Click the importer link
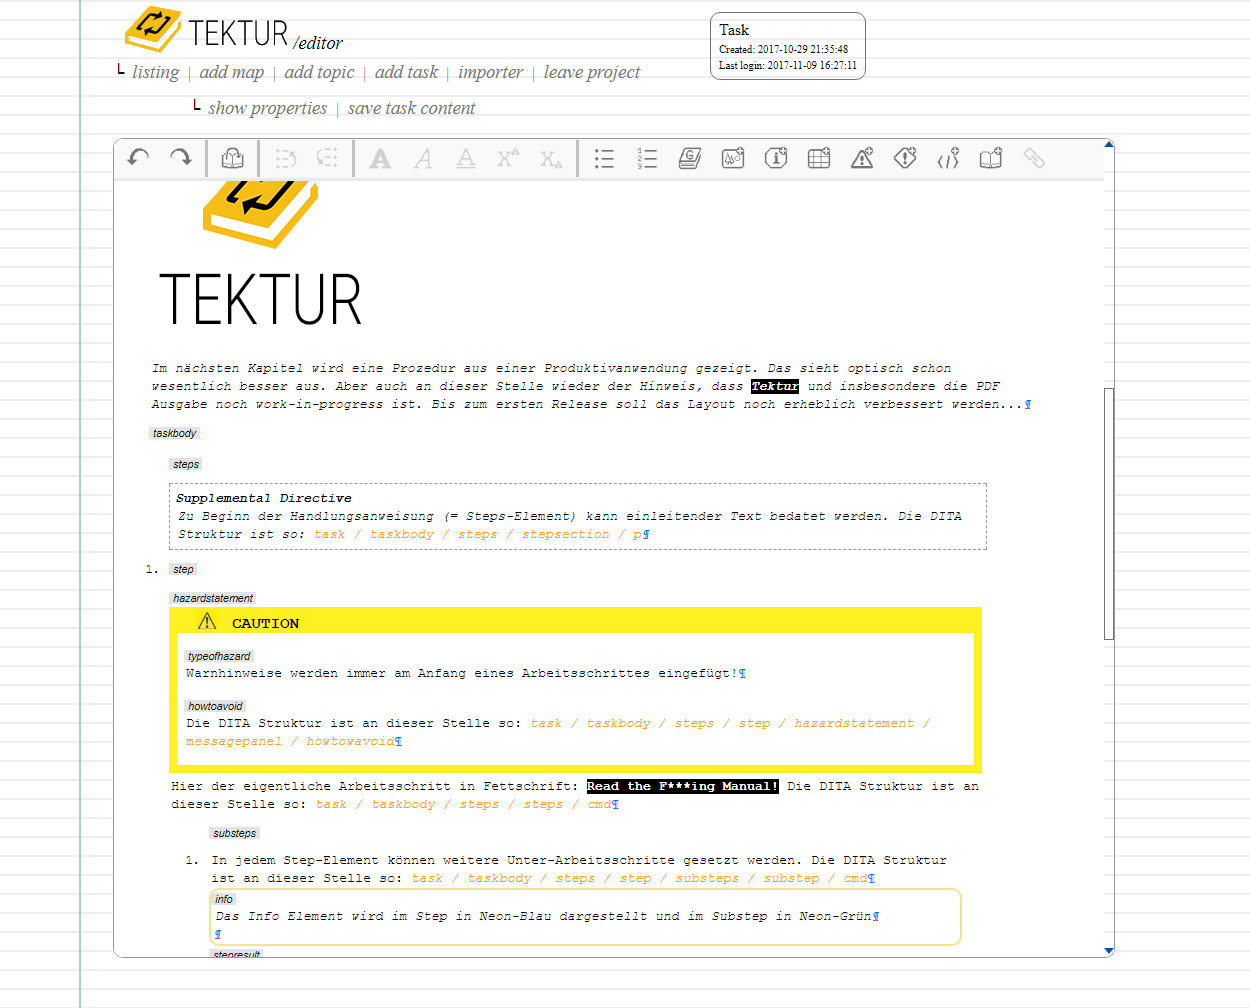Image resolution: width=1250 pixels, height=1008 pixels. click(x=490, y=72)
